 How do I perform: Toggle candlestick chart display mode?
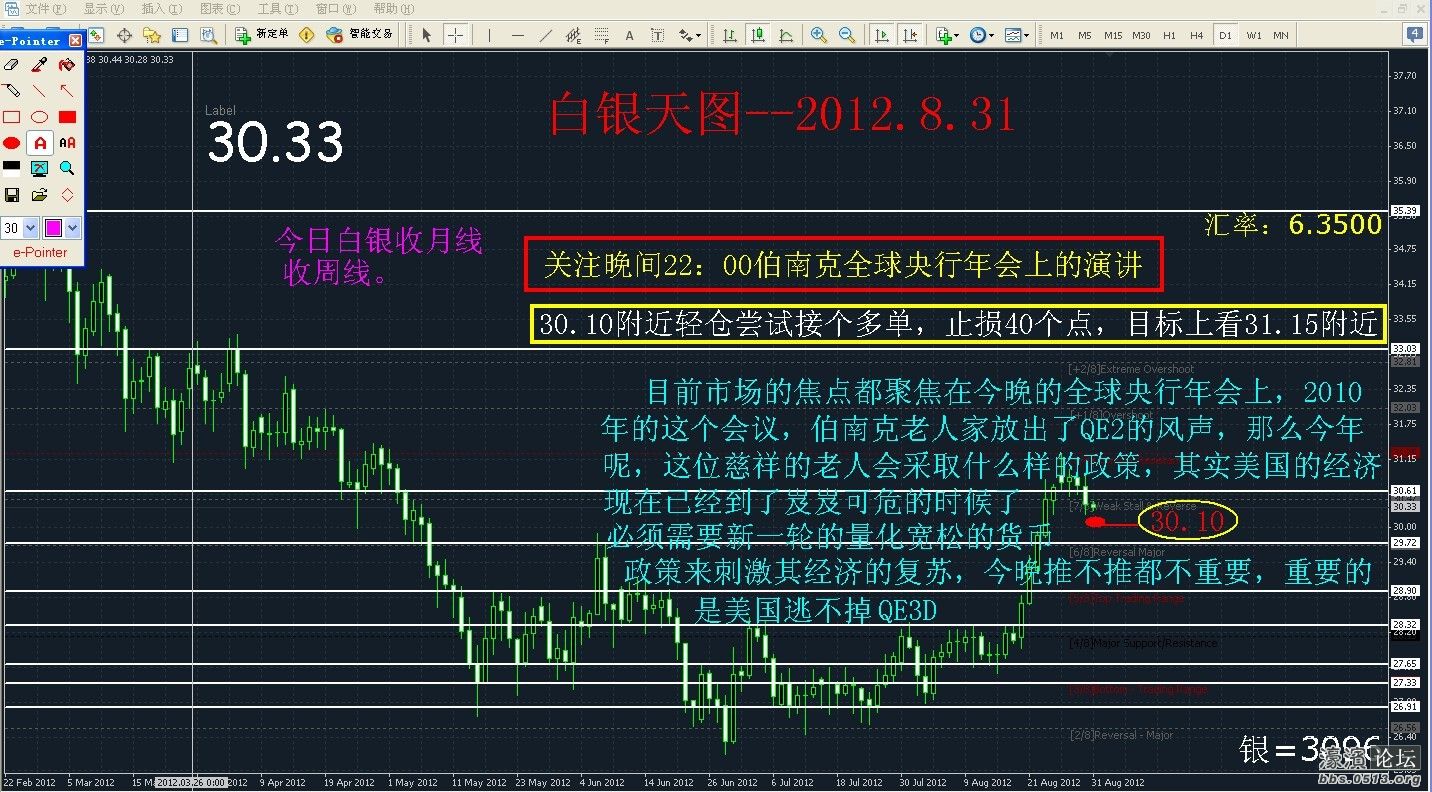click(x=758, y=35)
